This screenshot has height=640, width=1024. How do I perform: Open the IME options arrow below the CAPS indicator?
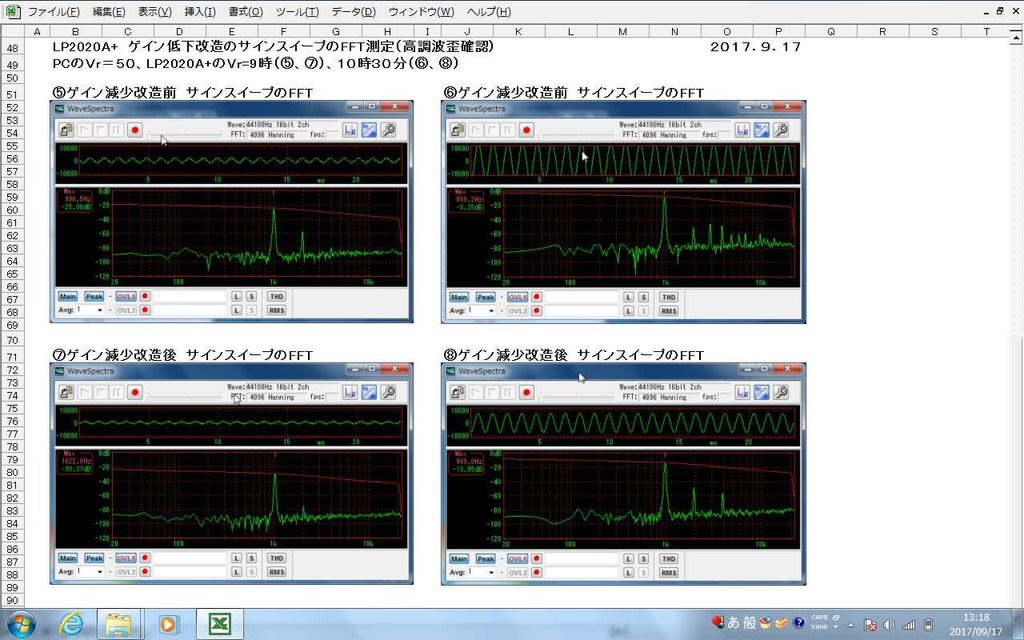pos(835,628)
